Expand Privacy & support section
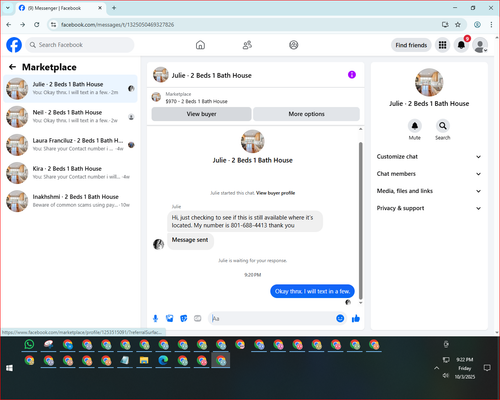The width and height of the screenshot is (500, 400). coord(429,208)
